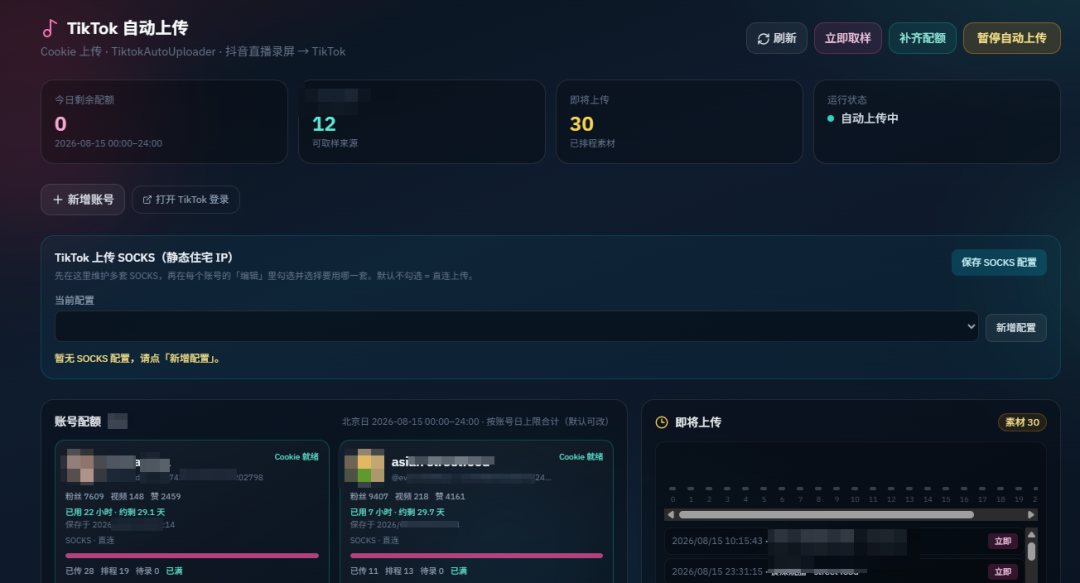Click the upload list scroll-up arrow

[x=1031, y=534]
